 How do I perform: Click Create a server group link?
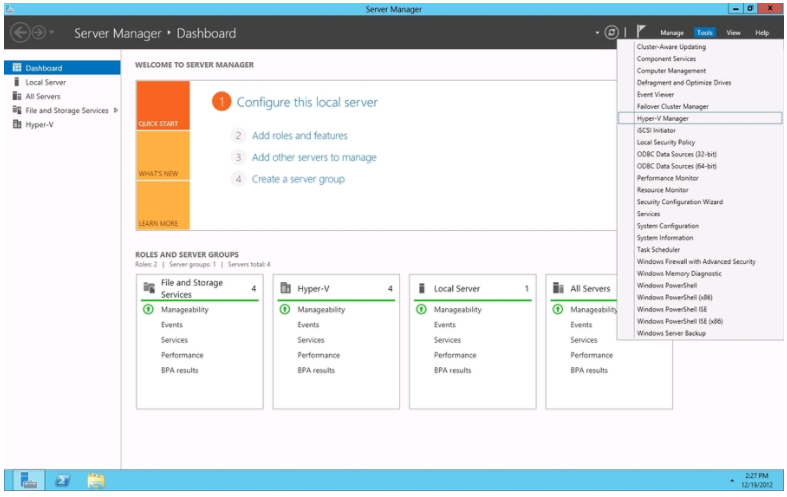pyautogui.click(x=298, y=179)
